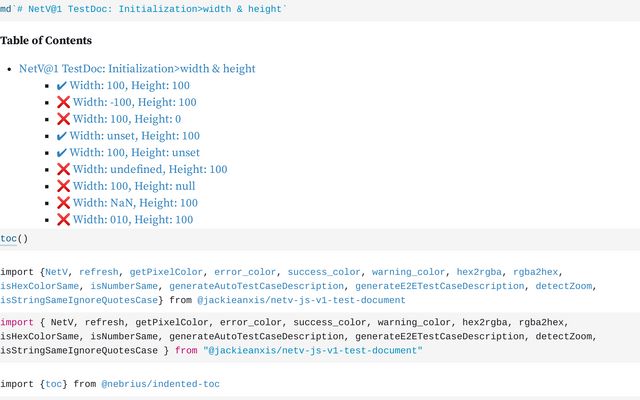
Task: Open the @nebrius/indented-toc notebook link
Action: [x=160, y=384]
